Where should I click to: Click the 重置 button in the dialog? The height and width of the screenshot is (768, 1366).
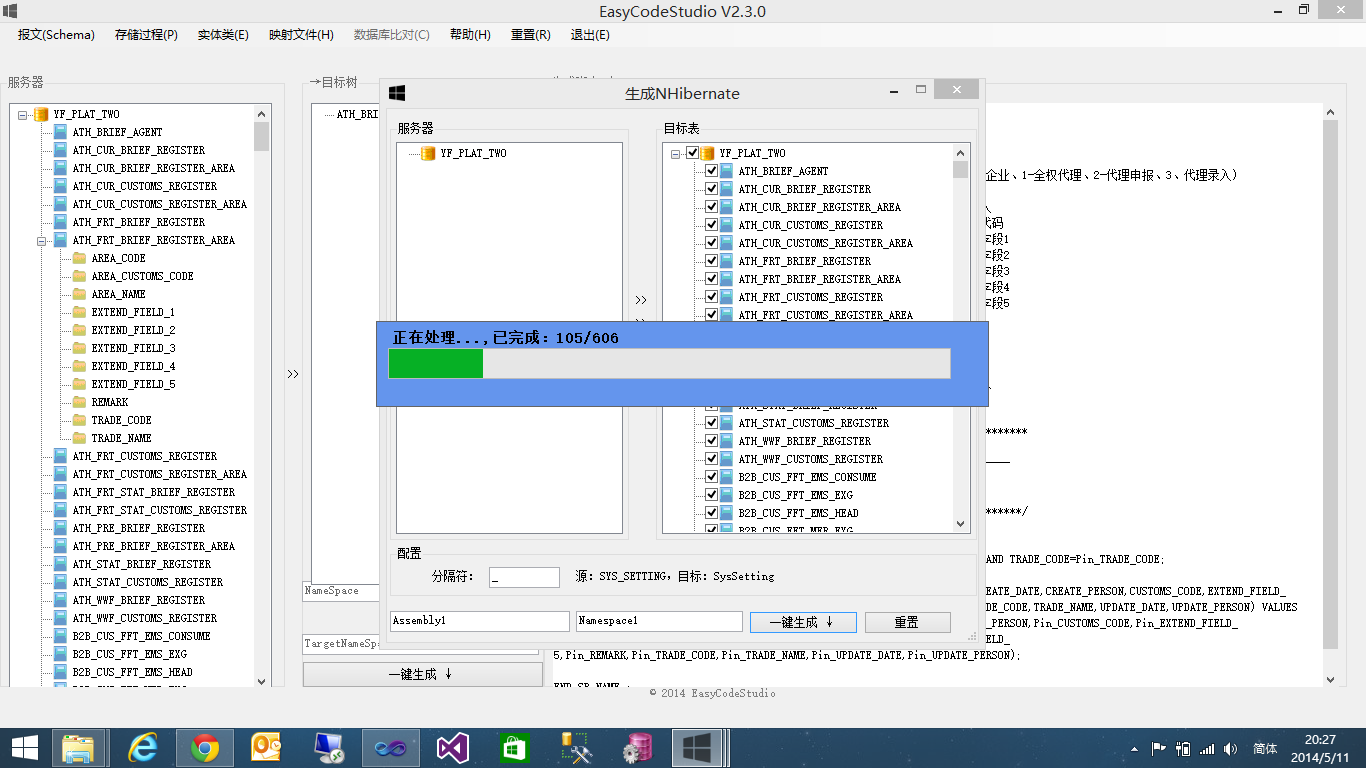click(x=907, y=622)
